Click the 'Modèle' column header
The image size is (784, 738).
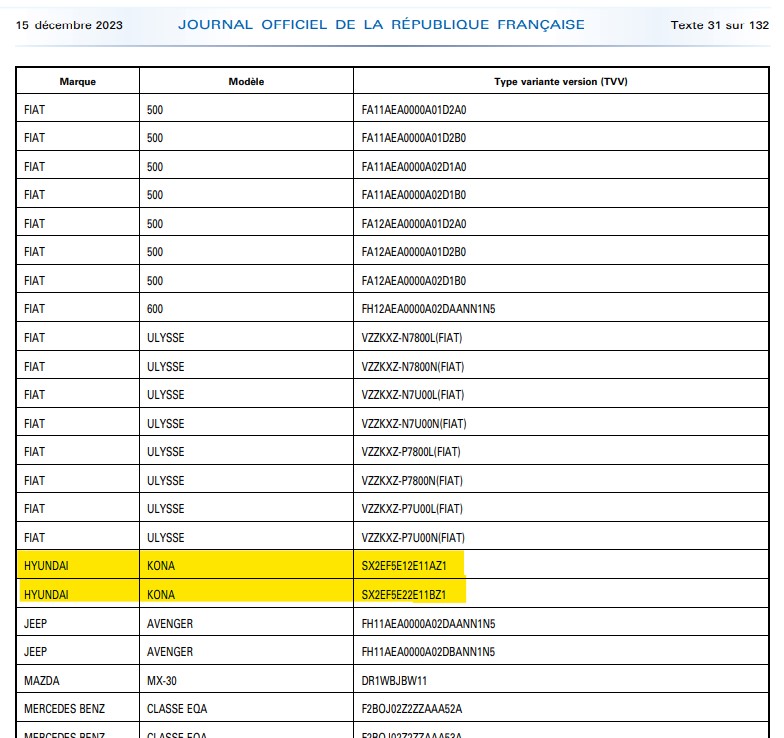coord(246,81)
